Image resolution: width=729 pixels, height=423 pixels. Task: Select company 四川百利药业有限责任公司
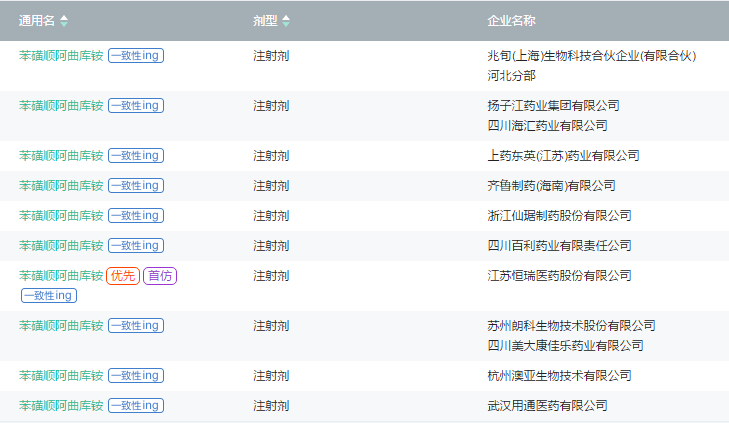559,246
